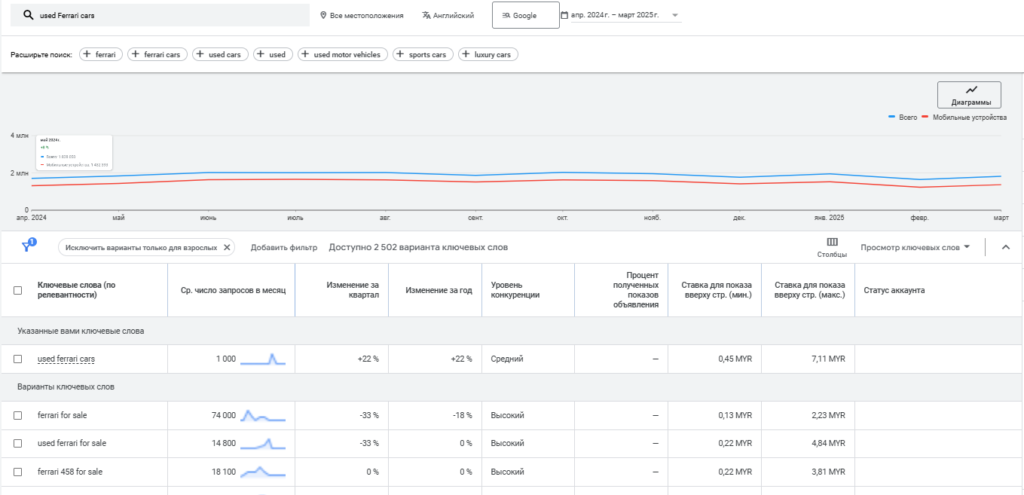This screenshot has height=495, width=1024.
Task: Open the Диаграммы chart options
Action: (968, 95)
